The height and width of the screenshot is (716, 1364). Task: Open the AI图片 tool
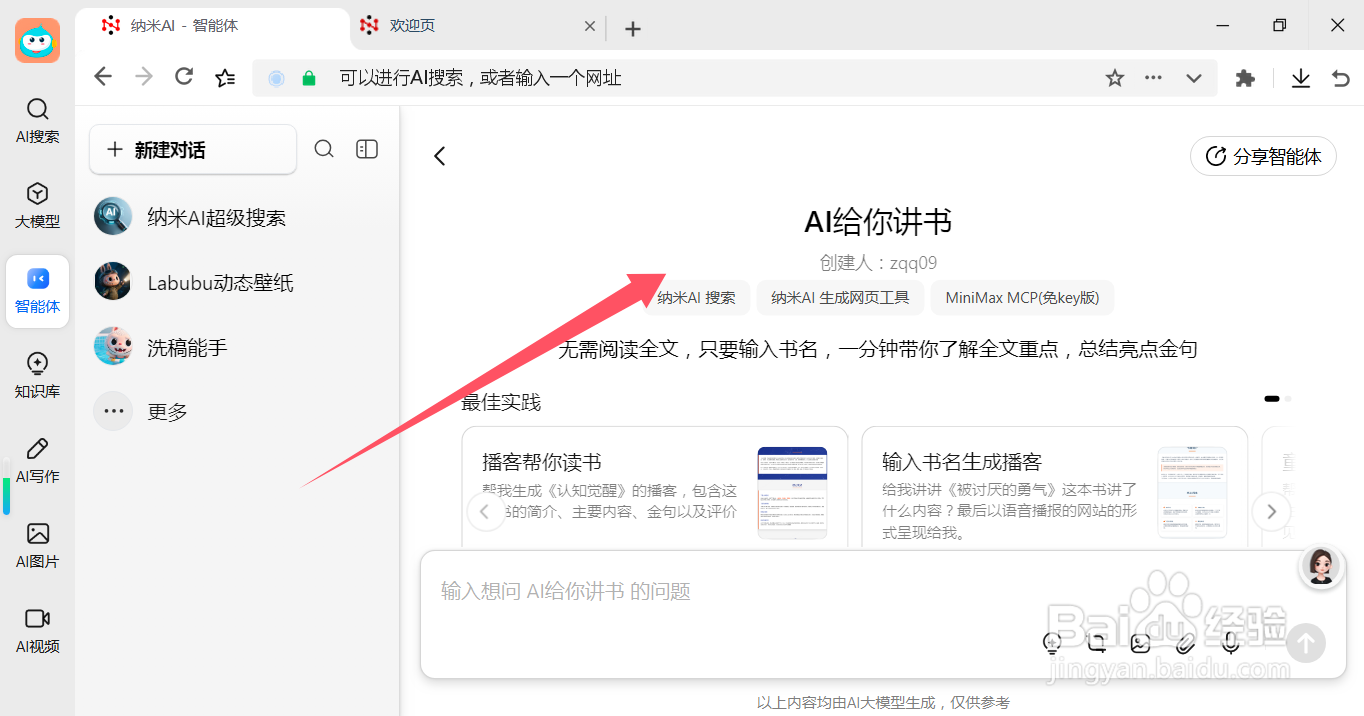[x=37, y=545]
